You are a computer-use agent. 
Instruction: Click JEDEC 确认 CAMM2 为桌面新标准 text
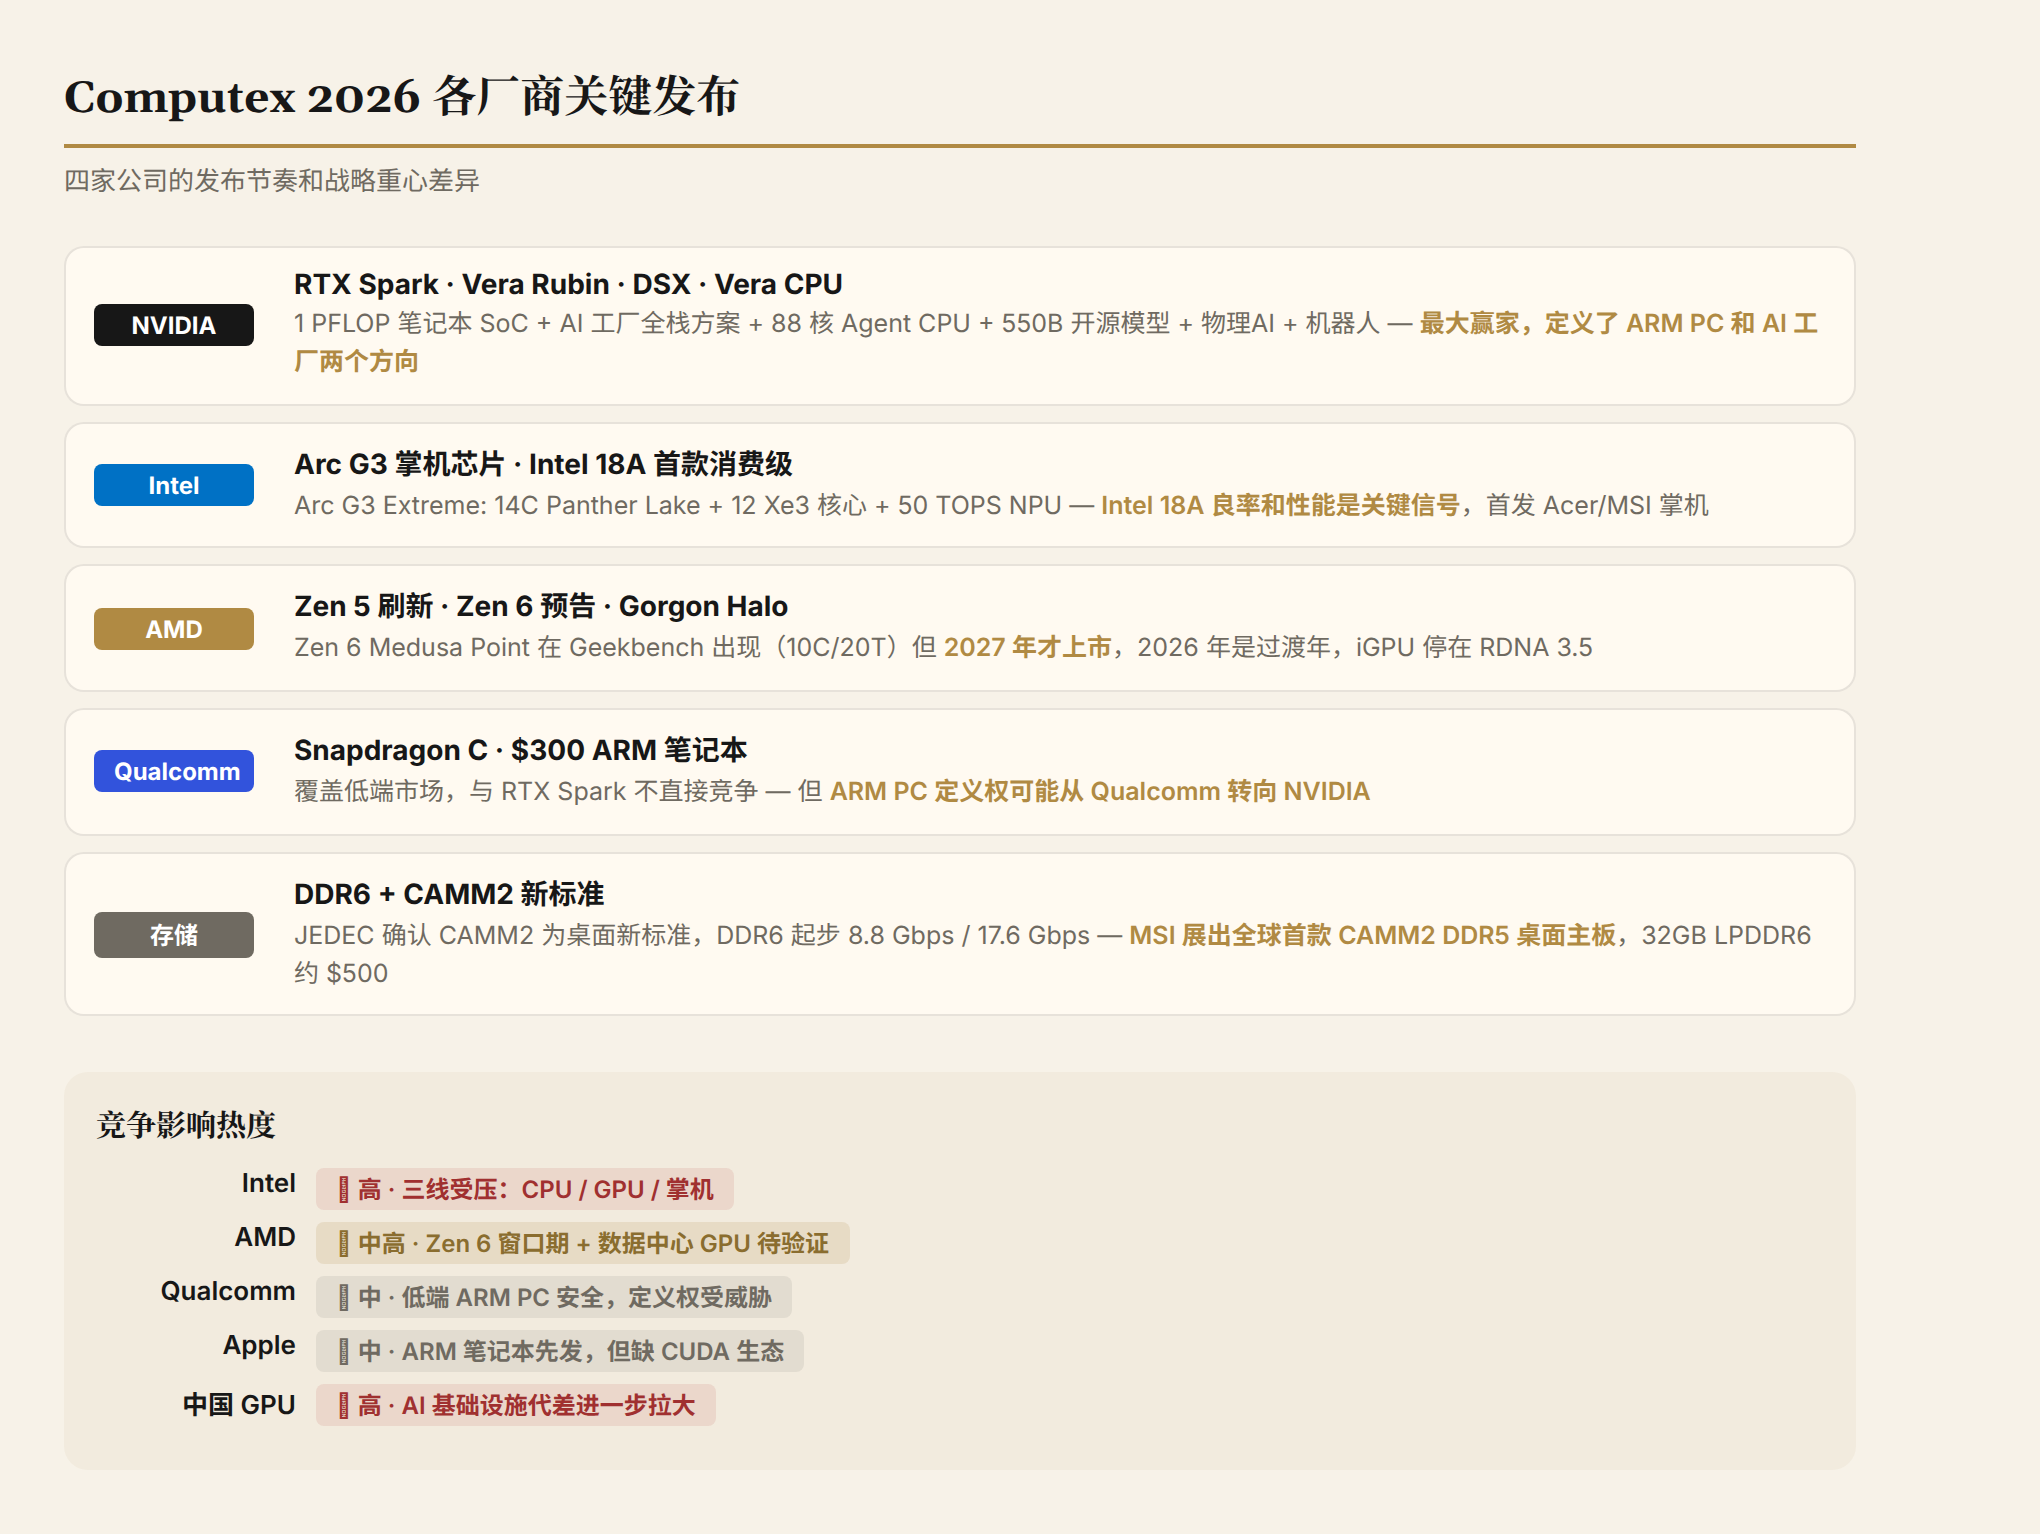[x=493, y=935]
